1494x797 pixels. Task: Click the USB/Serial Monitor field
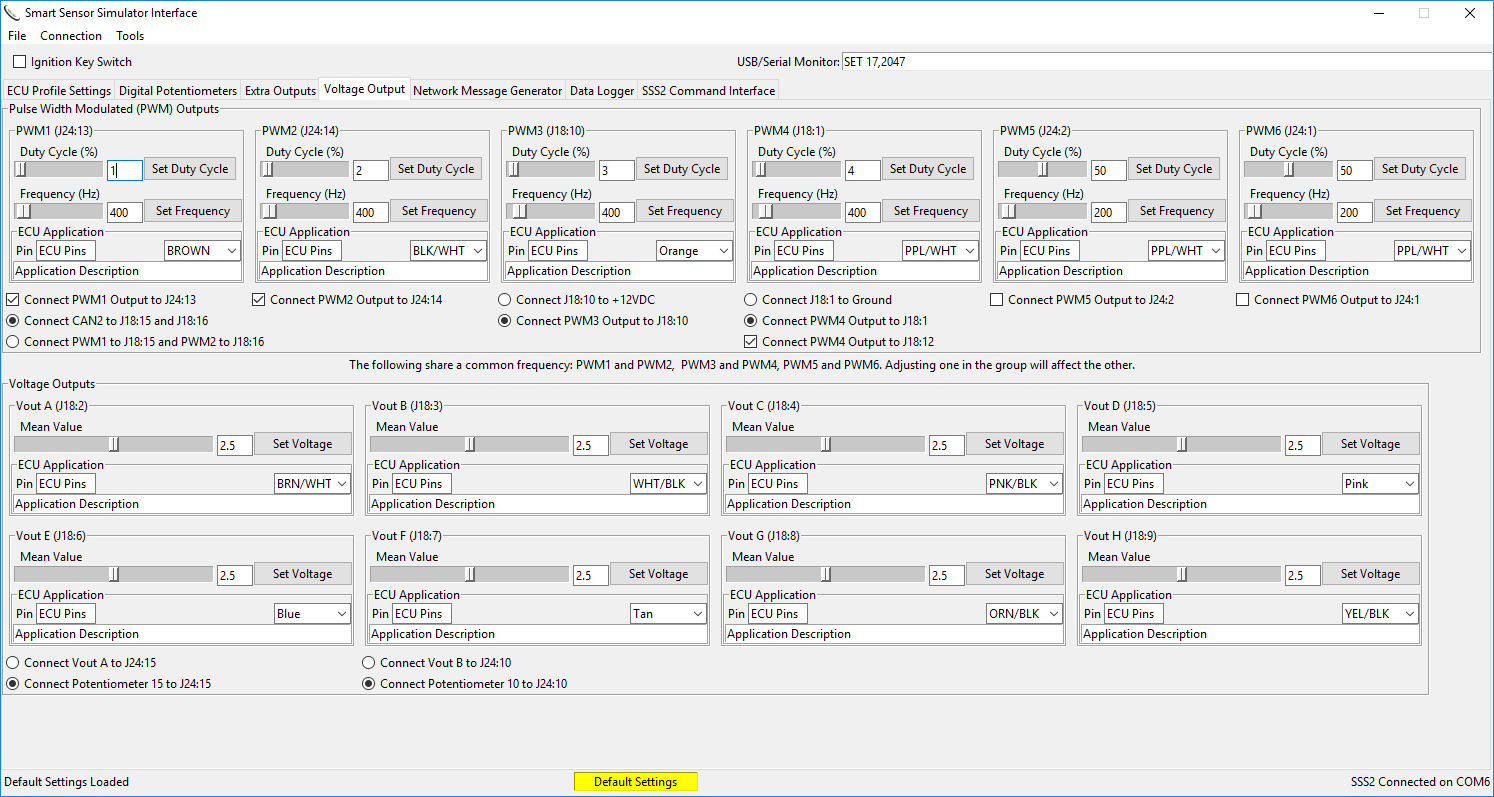[1165, 62]
